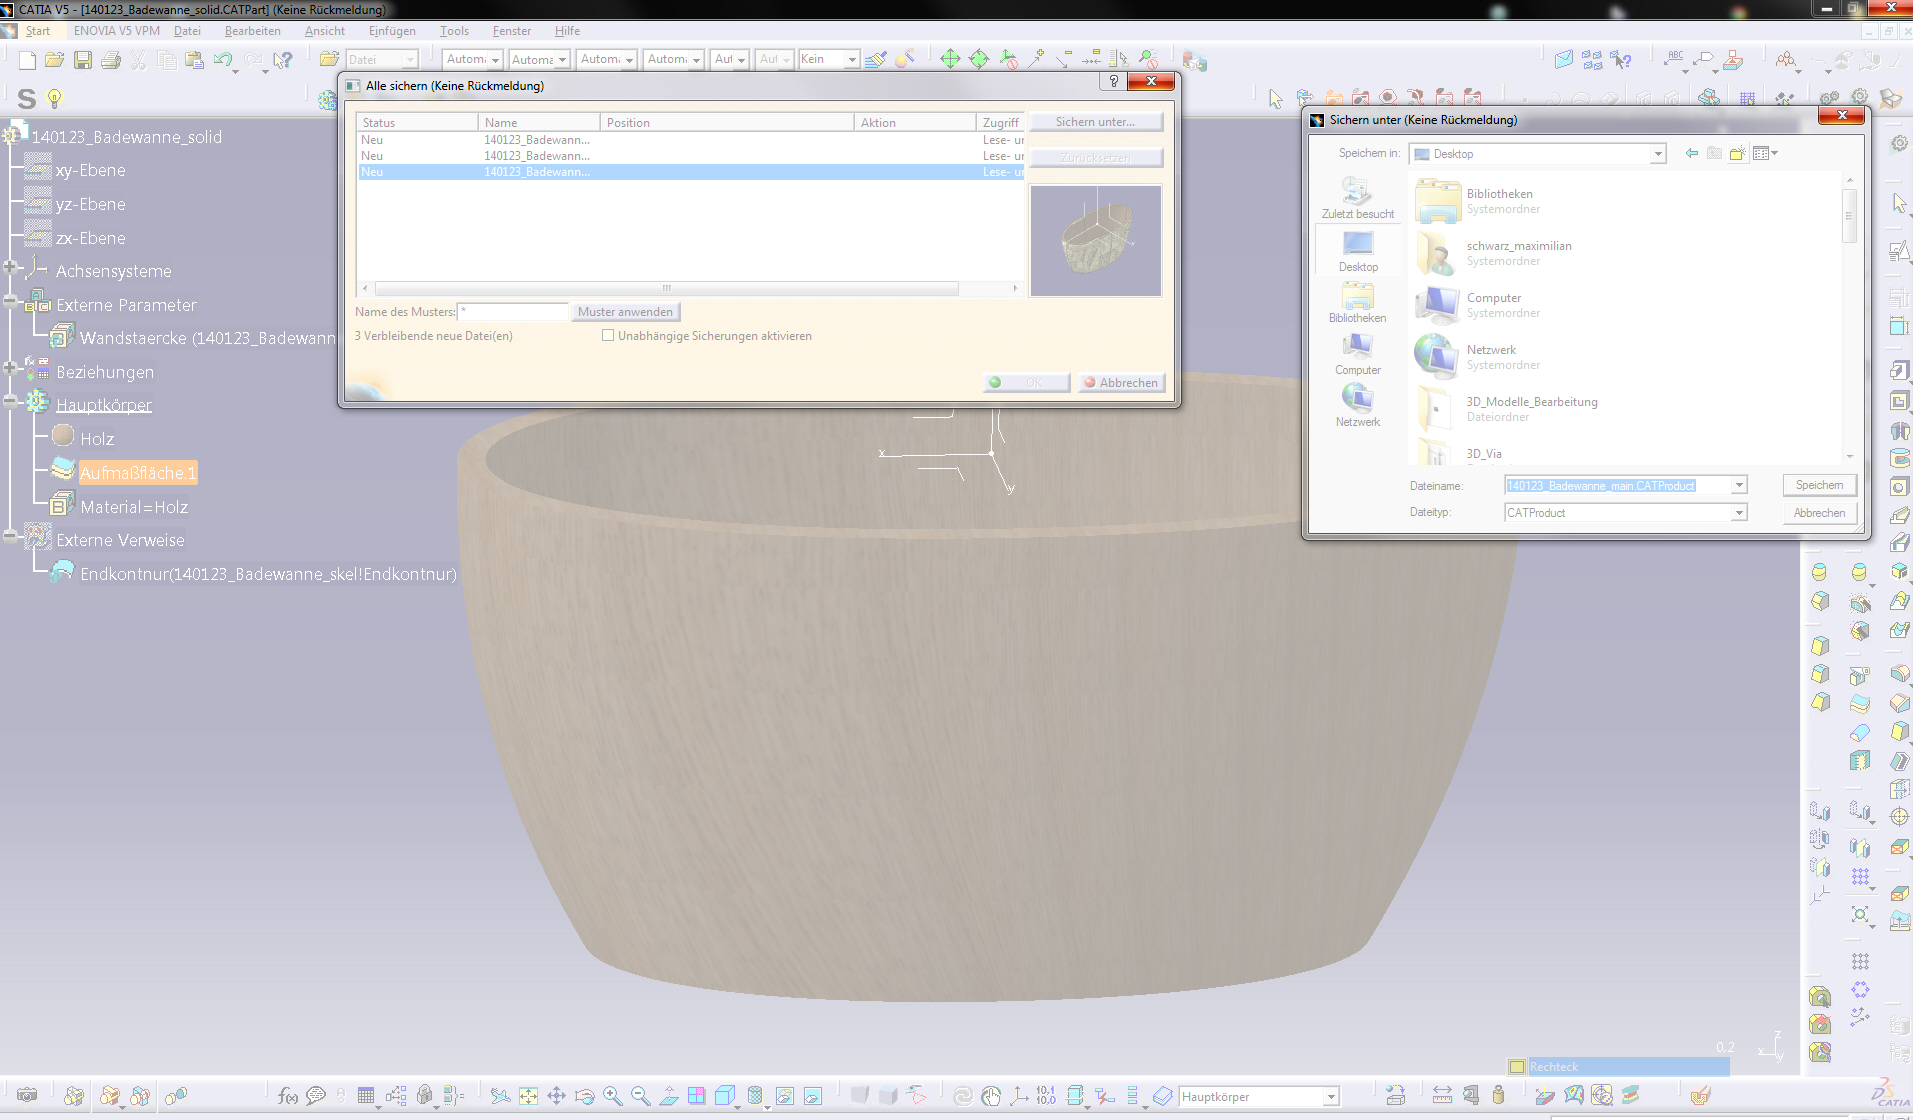
Task: Select schwarz_maximilian system folder
Action: pos(1519,253)
